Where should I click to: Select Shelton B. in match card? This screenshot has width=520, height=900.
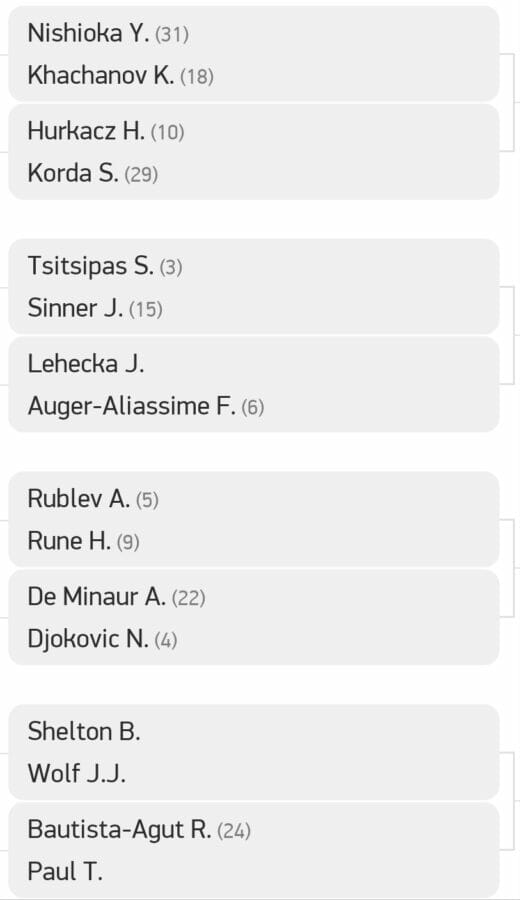(x=84, y=732)
